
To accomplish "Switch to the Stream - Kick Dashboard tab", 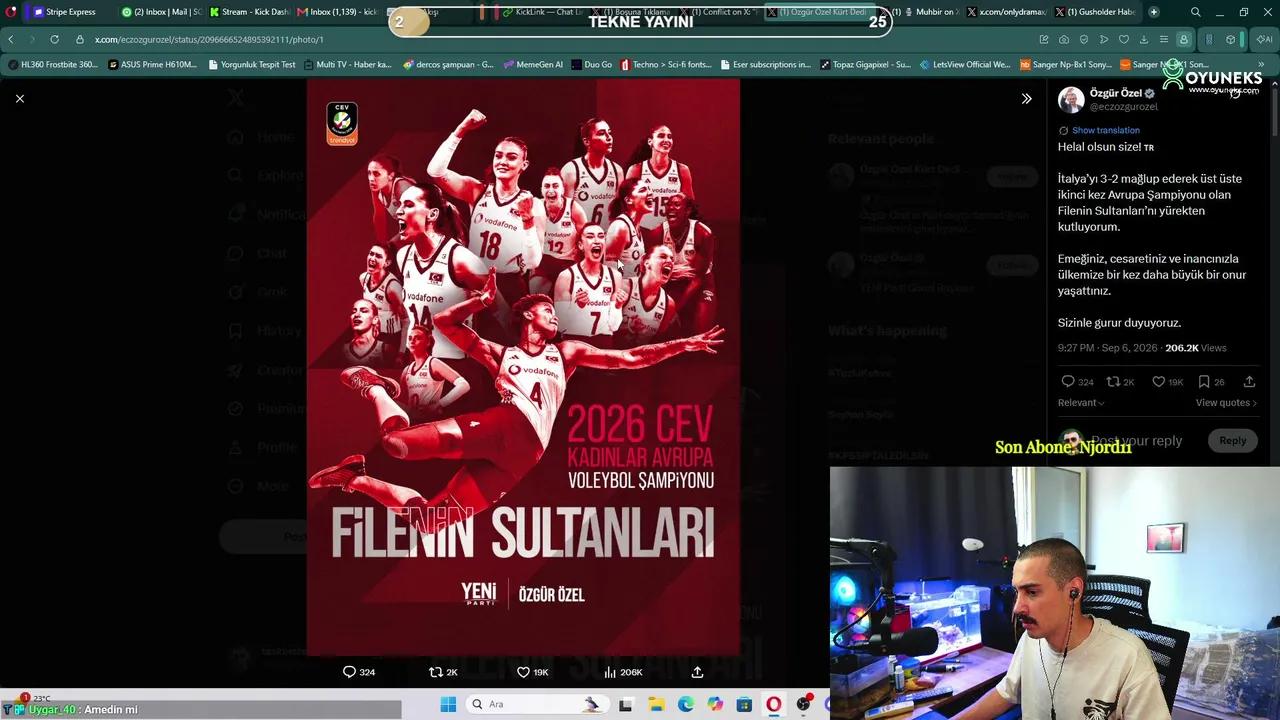I will click(248, 12).
